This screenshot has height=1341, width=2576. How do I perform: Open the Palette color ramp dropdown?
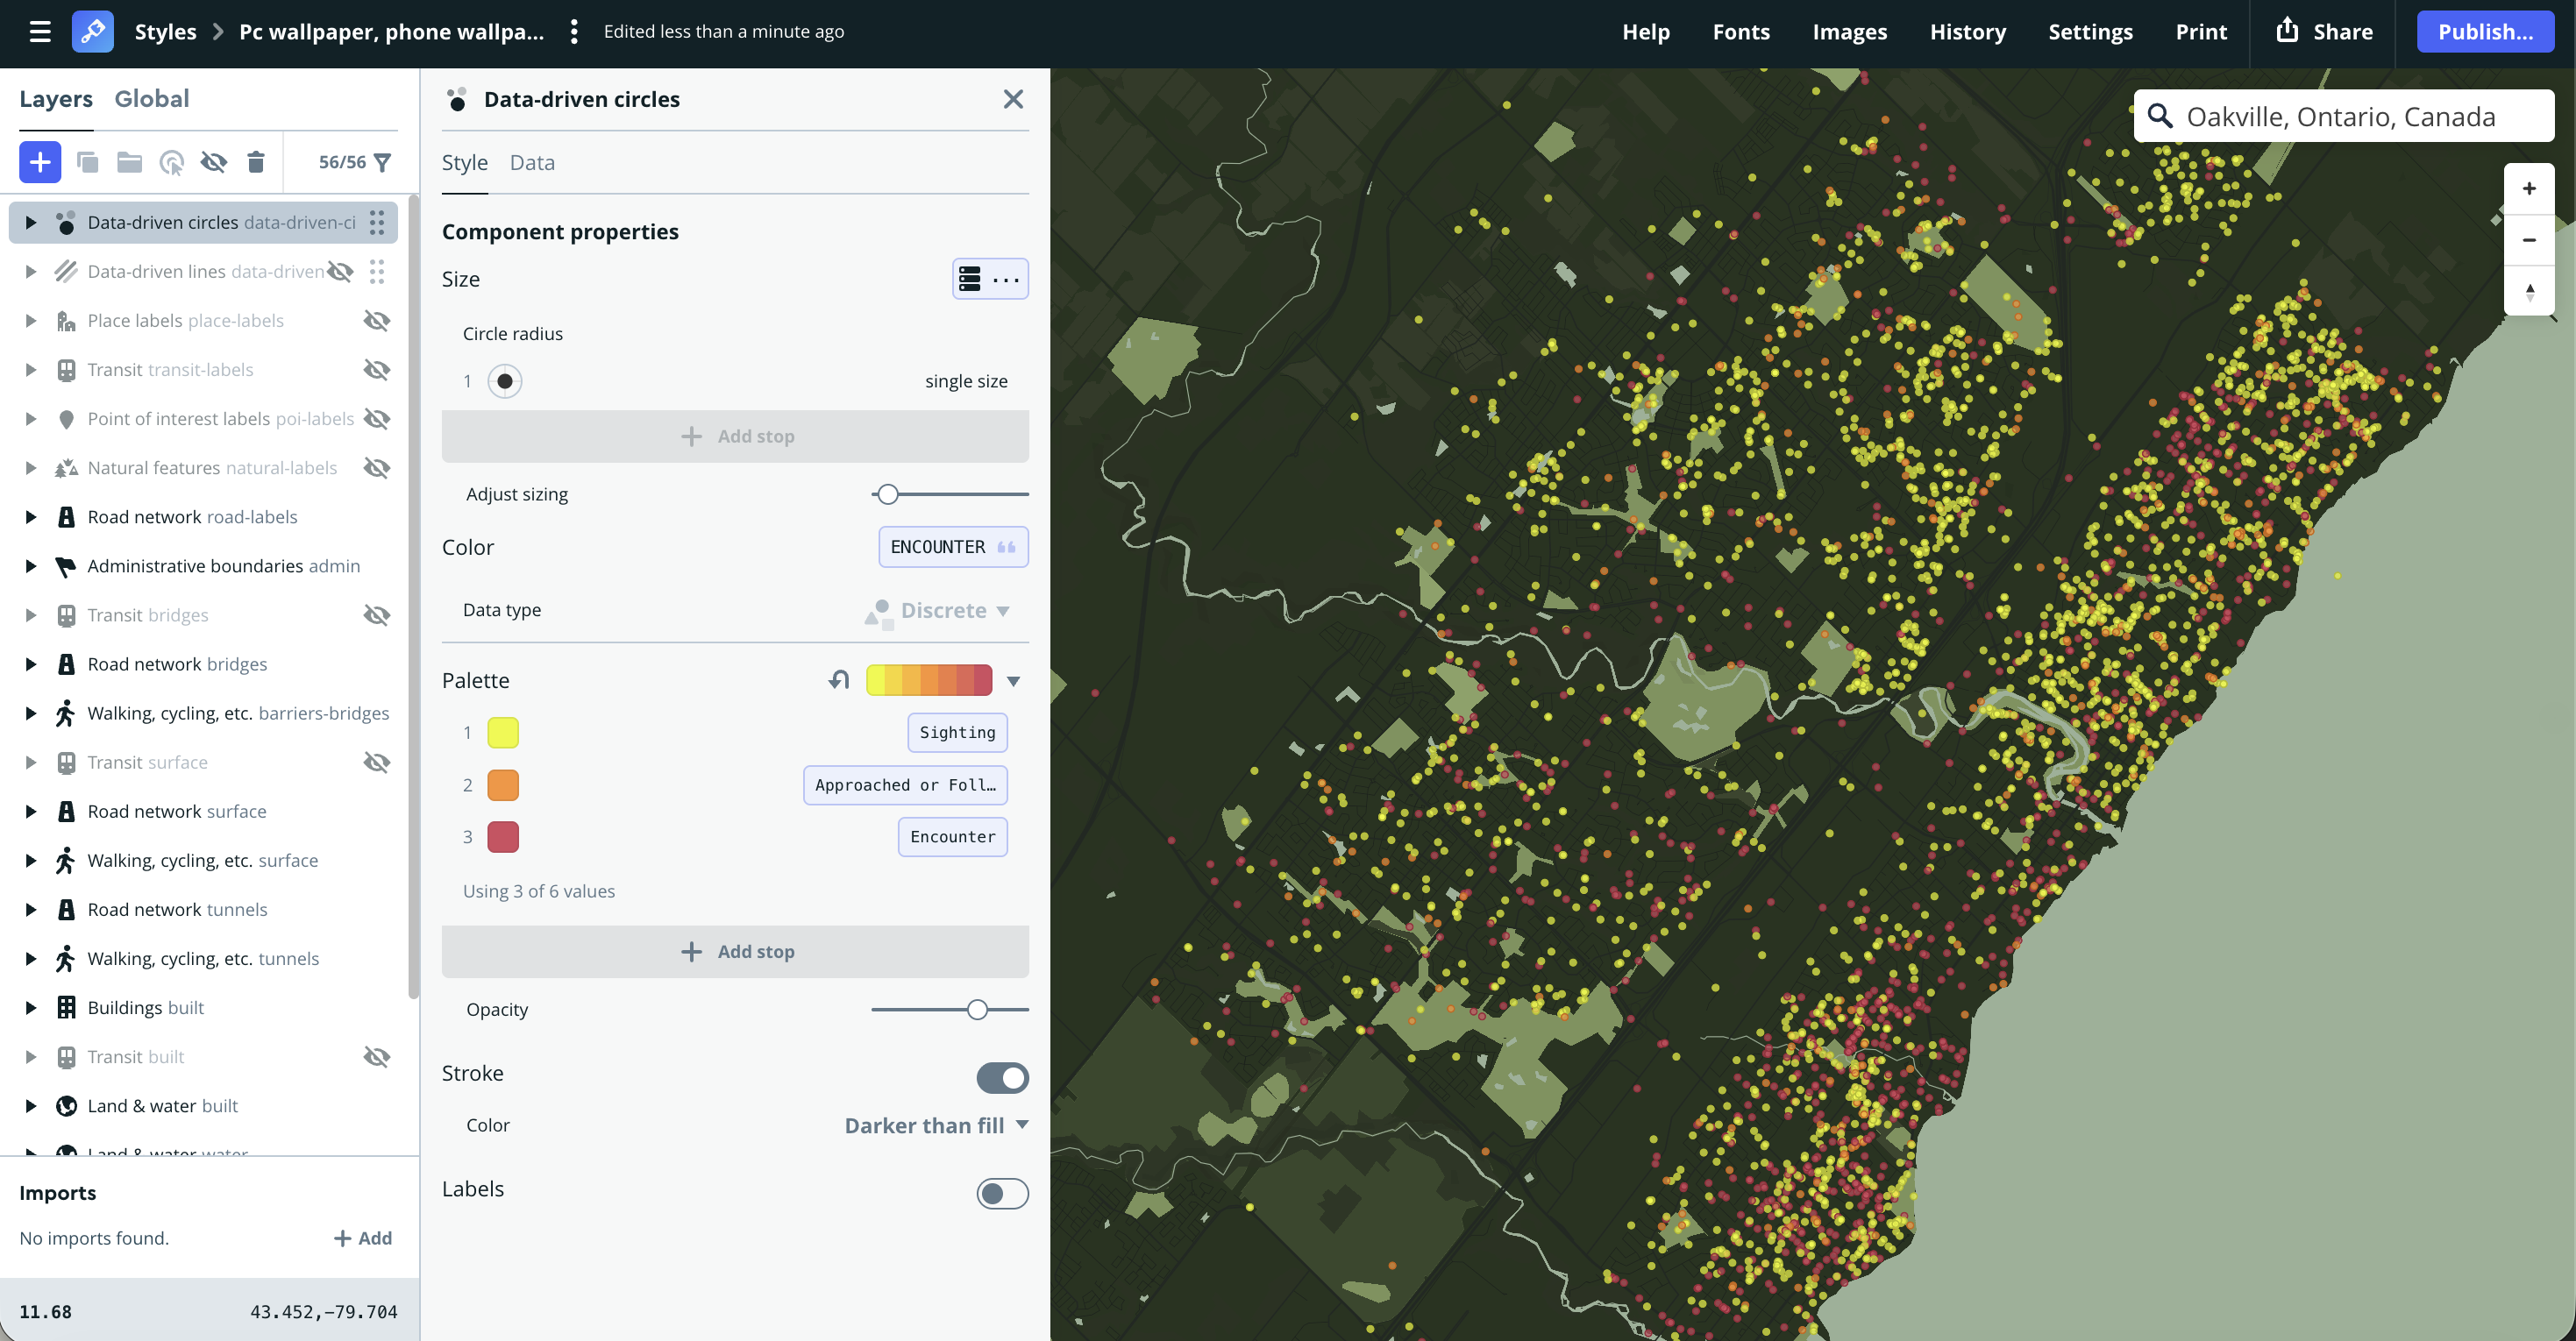[x=1013, y=680]
